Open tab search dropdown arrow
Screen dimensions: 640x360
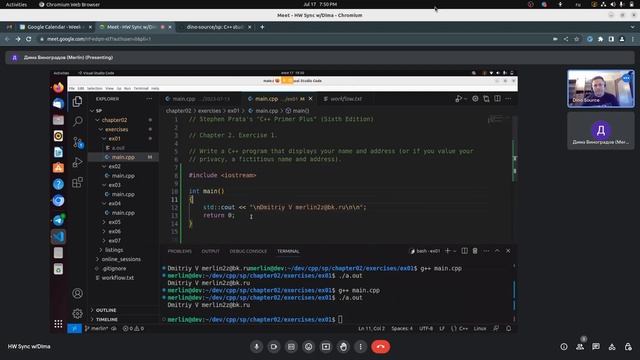point(632,27)
